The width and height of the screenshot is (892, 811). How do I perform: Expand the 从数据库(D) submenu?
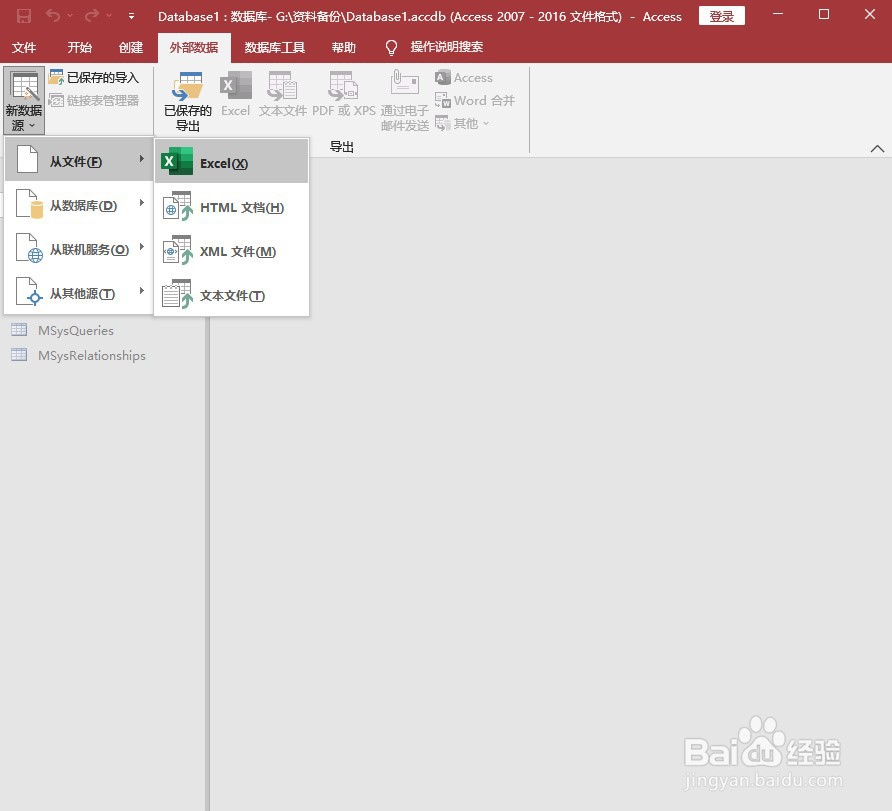[x=79, y=205]
